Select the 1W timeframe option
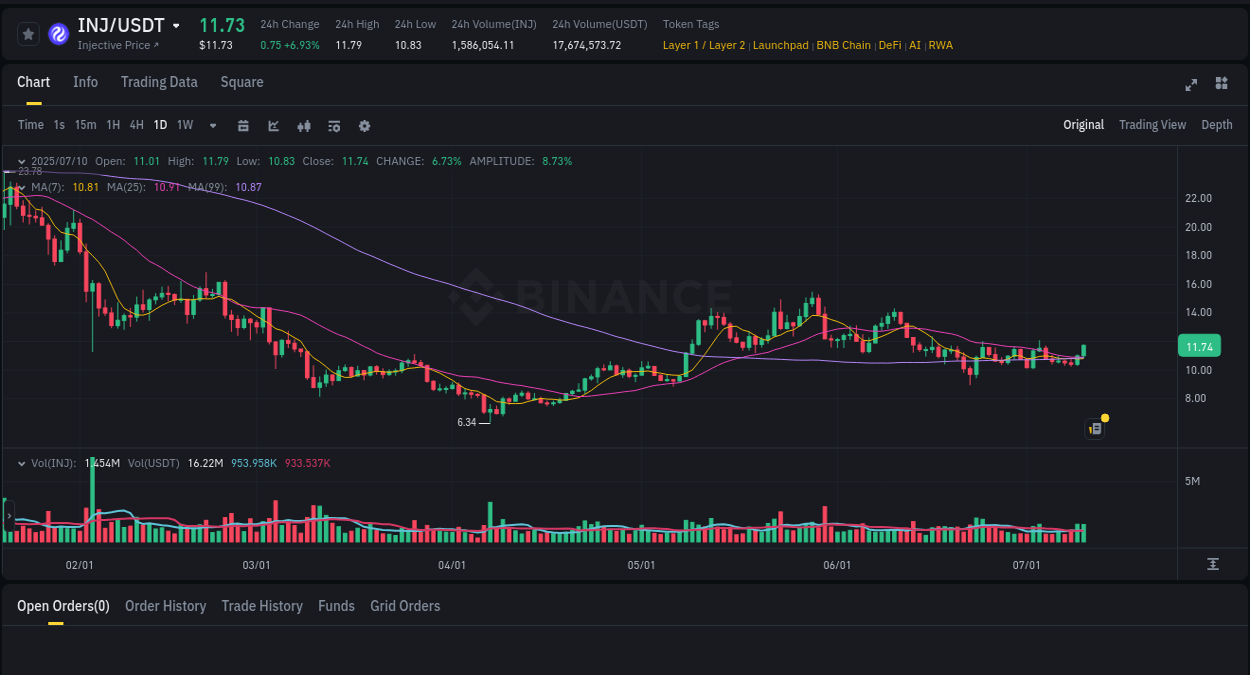The height and width of the screenshot is (675, 1250). tap(184, 124)
